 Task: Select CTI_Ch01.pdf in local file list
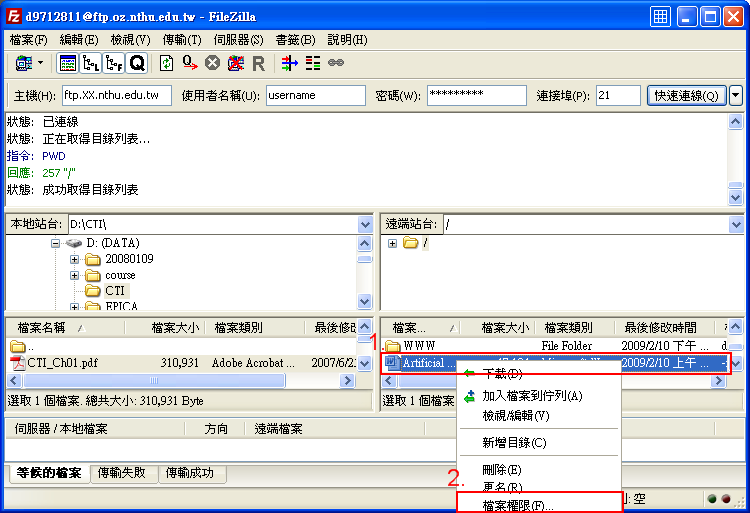pos(64,363)
